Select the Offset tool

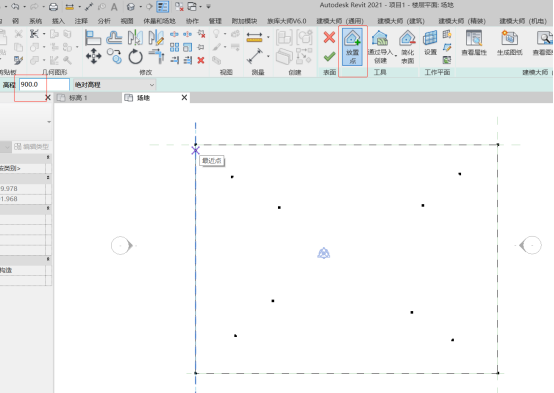click(114, 38)
